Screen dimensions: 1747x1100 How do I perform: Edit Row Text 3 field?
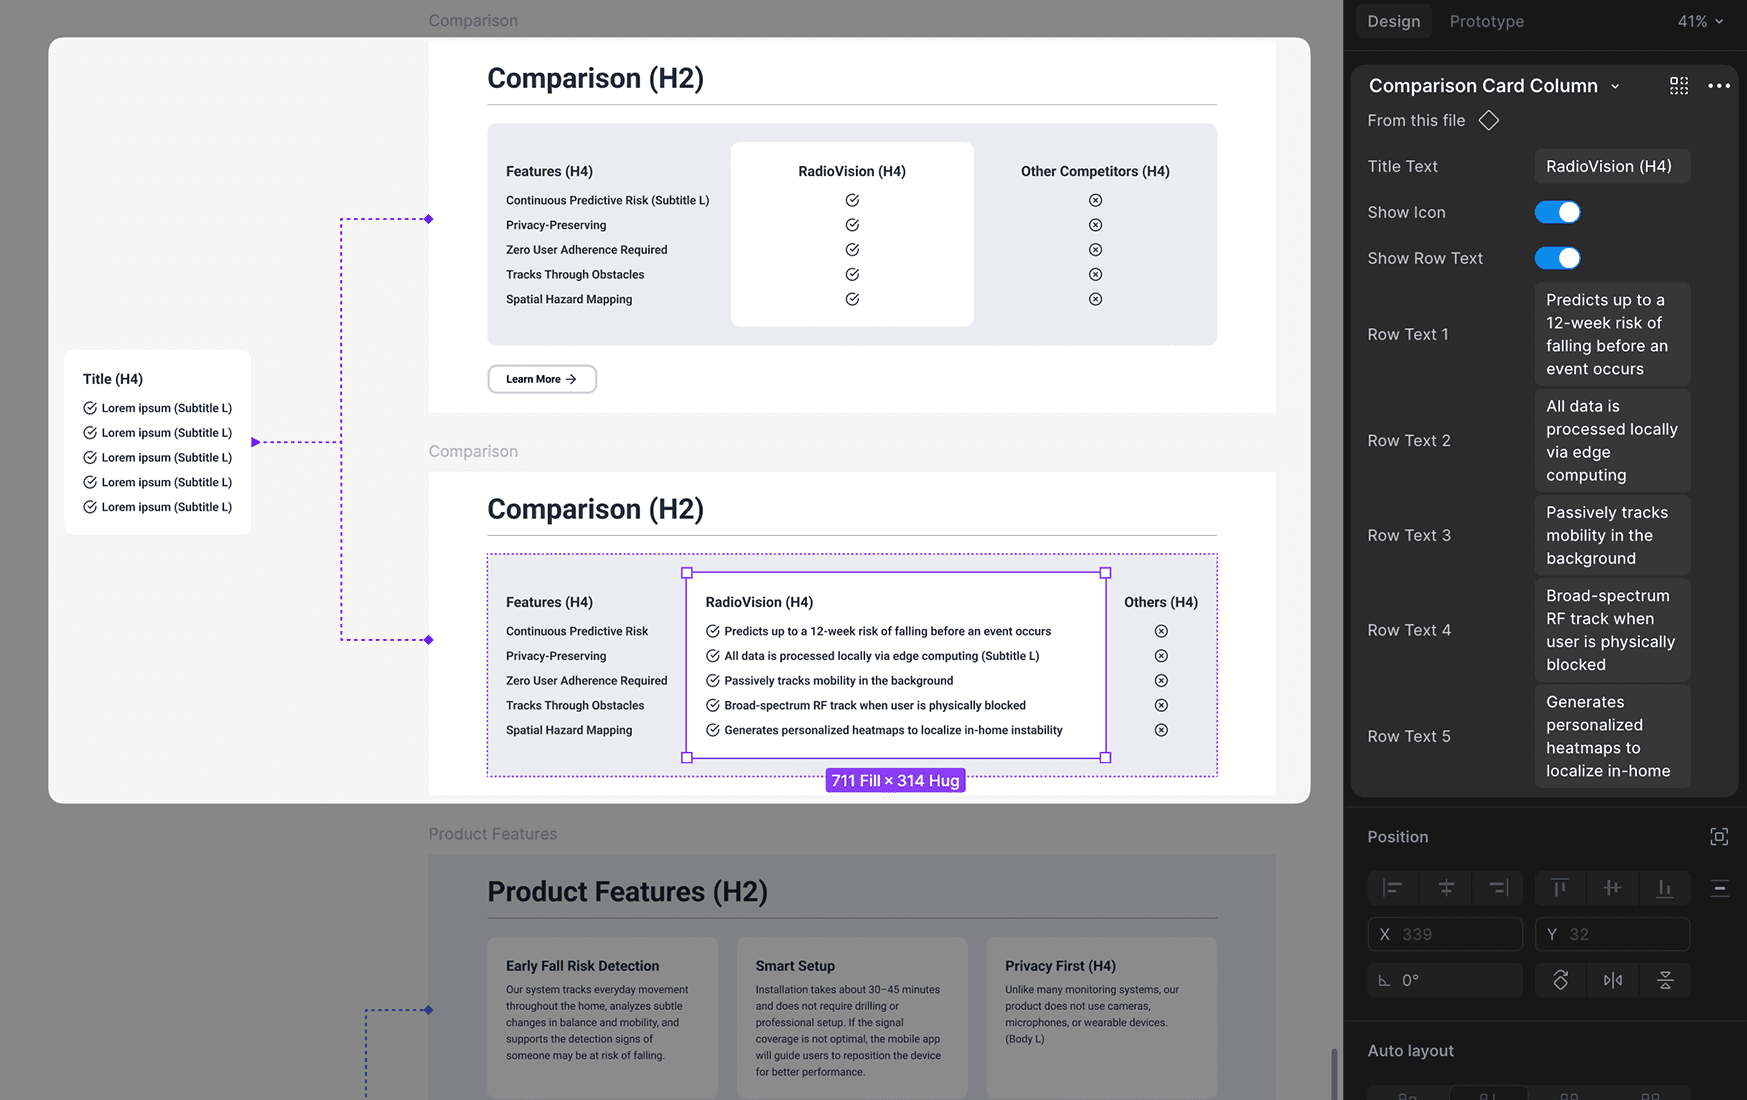(x=1612, y=535)
